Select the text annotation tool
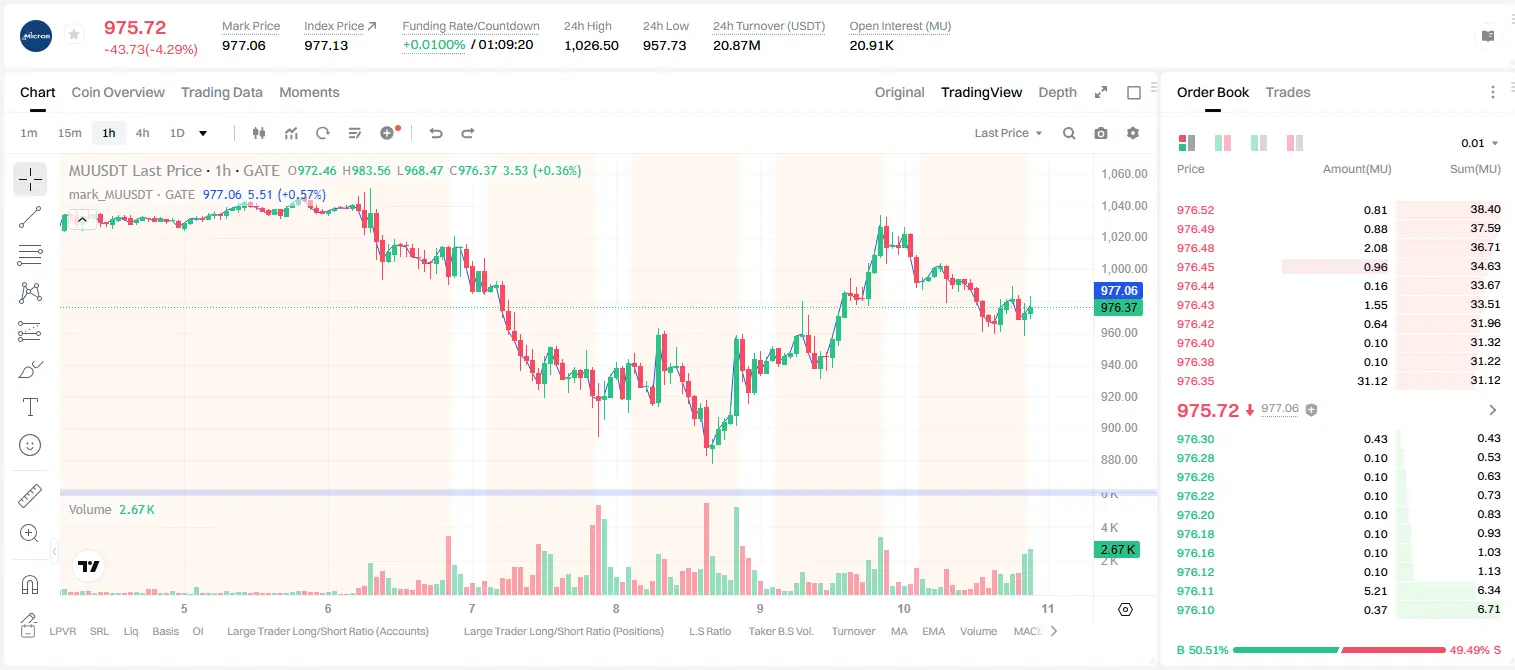 pyautogui.click(x=30, y=407)
